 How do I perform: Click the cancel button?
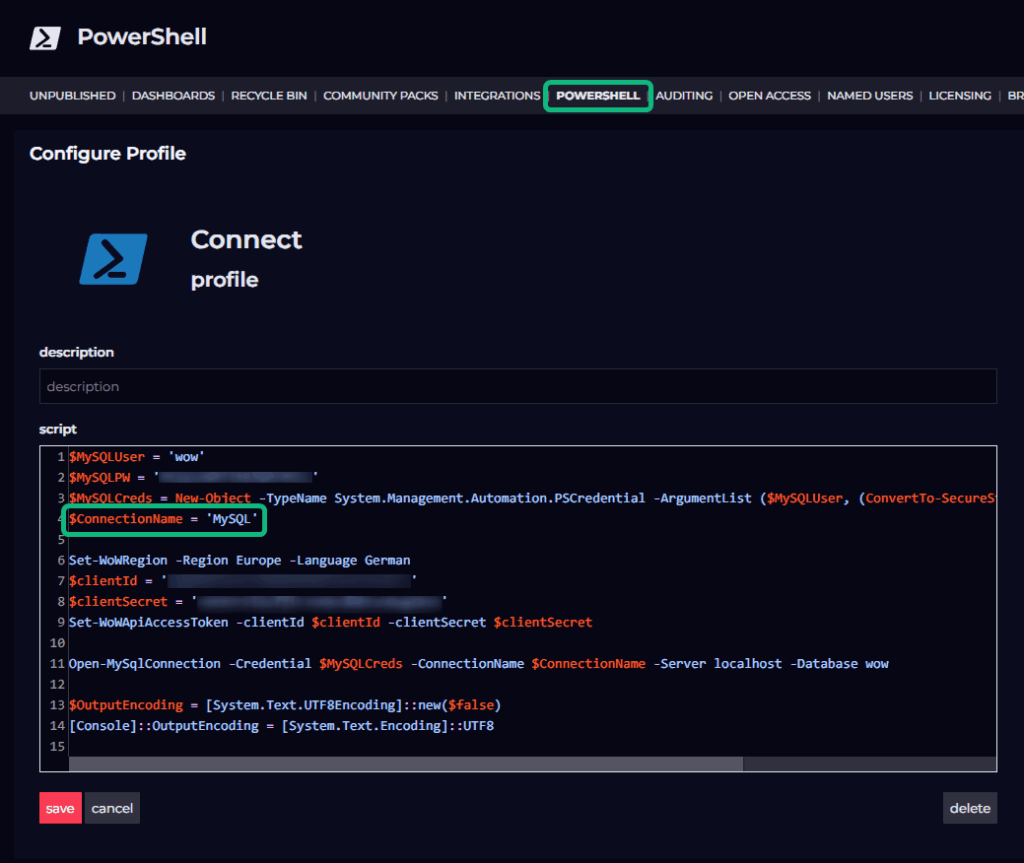pos(112,808)
